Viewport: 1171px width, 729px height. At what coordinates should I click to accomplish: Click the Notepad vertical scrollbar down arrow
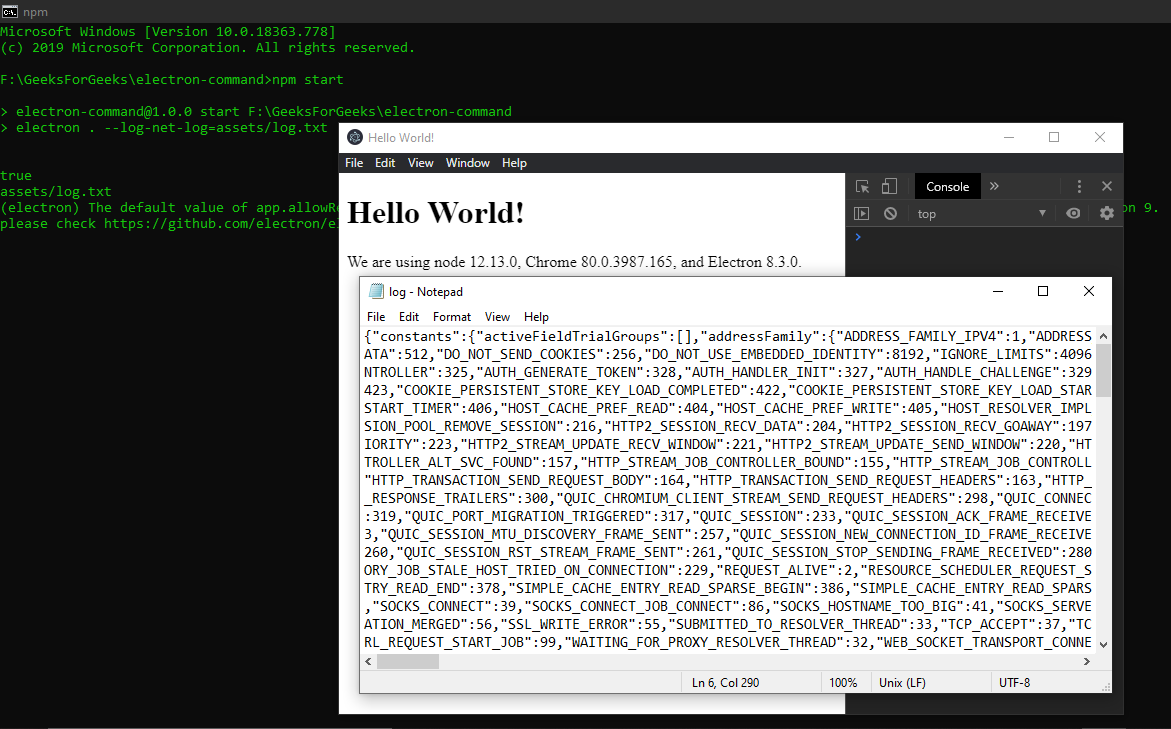pyautogui.click(x=1103, y=645)
